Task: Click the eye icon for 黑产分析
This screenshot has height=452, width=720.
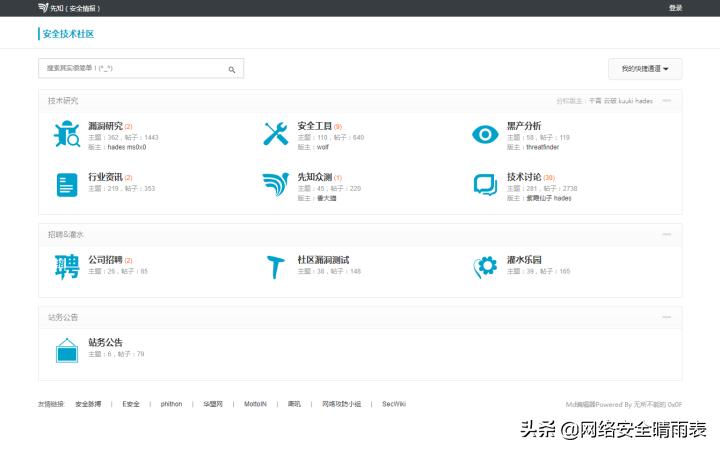Action: [485, 134]
